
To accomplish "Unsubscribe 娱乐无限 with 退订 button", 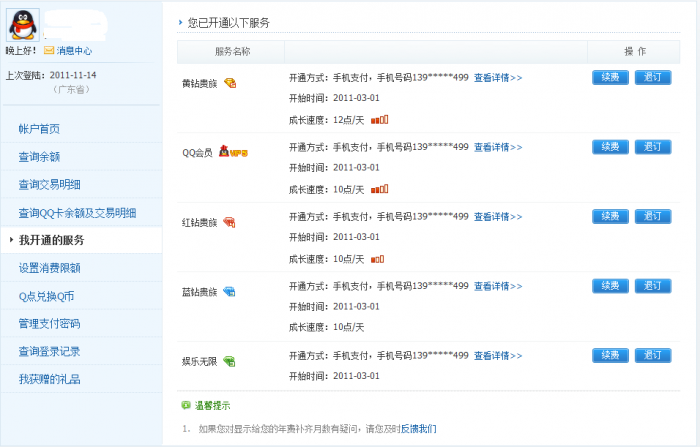I will 653,355.
